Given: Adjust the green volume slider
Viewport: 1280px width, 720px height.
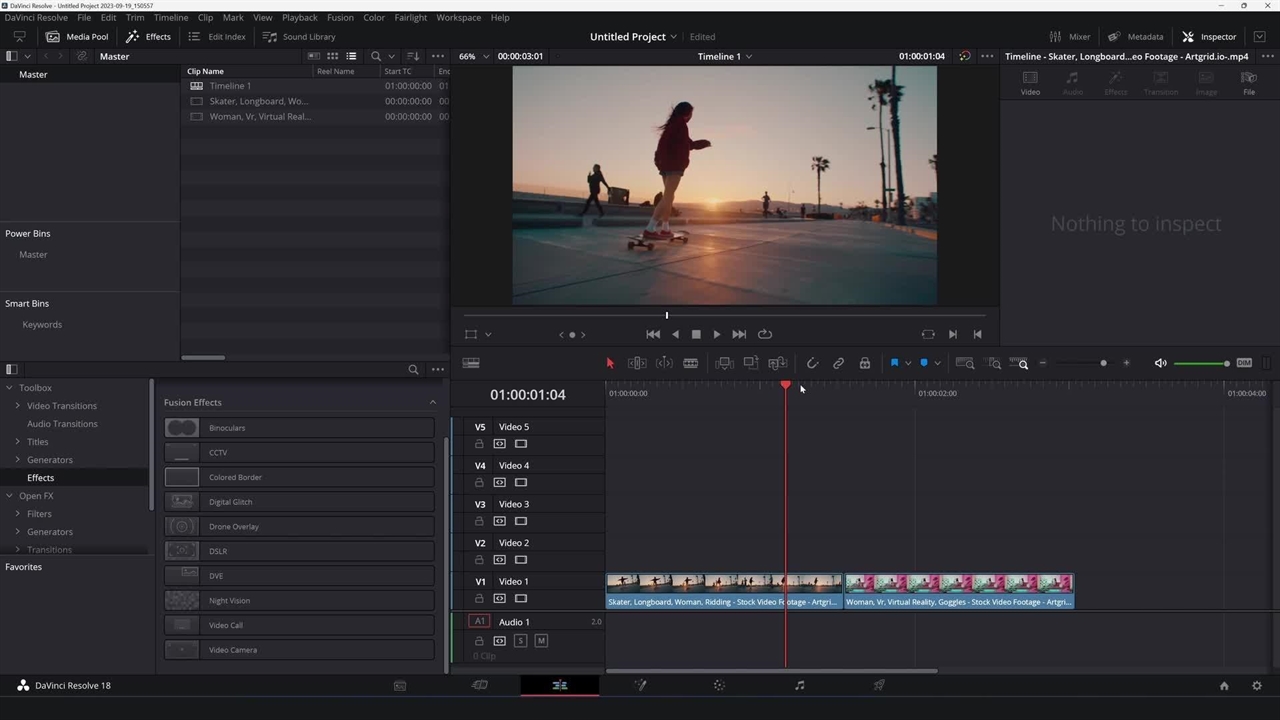Looking at the screenshot, I should tap(1200, 363).
